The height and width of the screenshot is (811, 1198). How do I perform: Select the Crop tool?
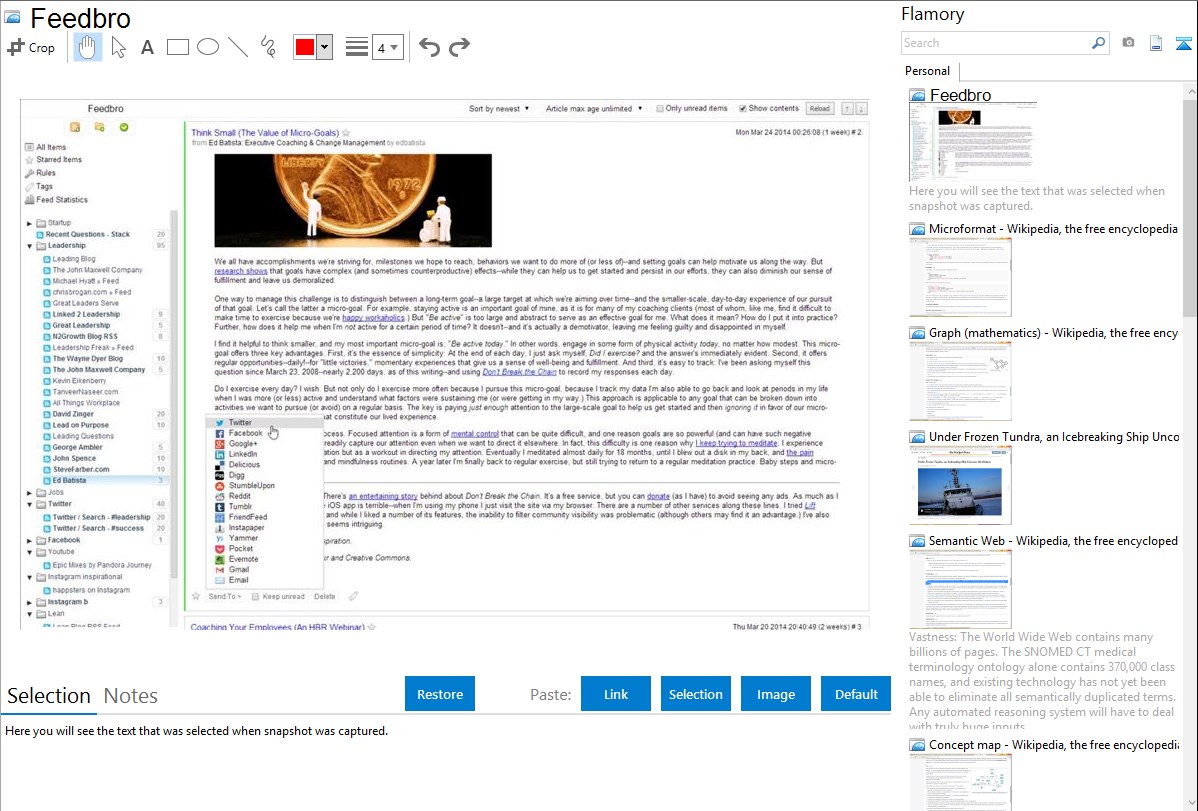pyautogui.click(x=31, y=47)
